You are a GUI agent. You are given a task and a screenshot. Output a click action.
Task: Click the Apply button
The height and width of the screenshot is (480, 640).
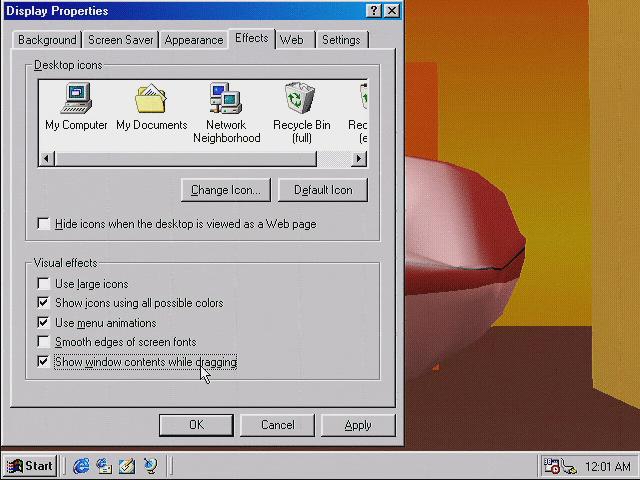coord(358,425)
